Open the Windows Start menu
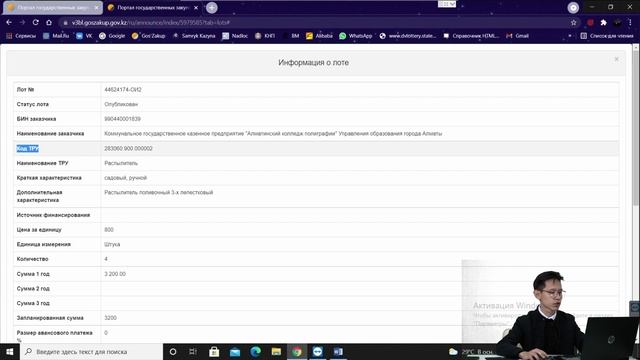 (x=10, y=351)
